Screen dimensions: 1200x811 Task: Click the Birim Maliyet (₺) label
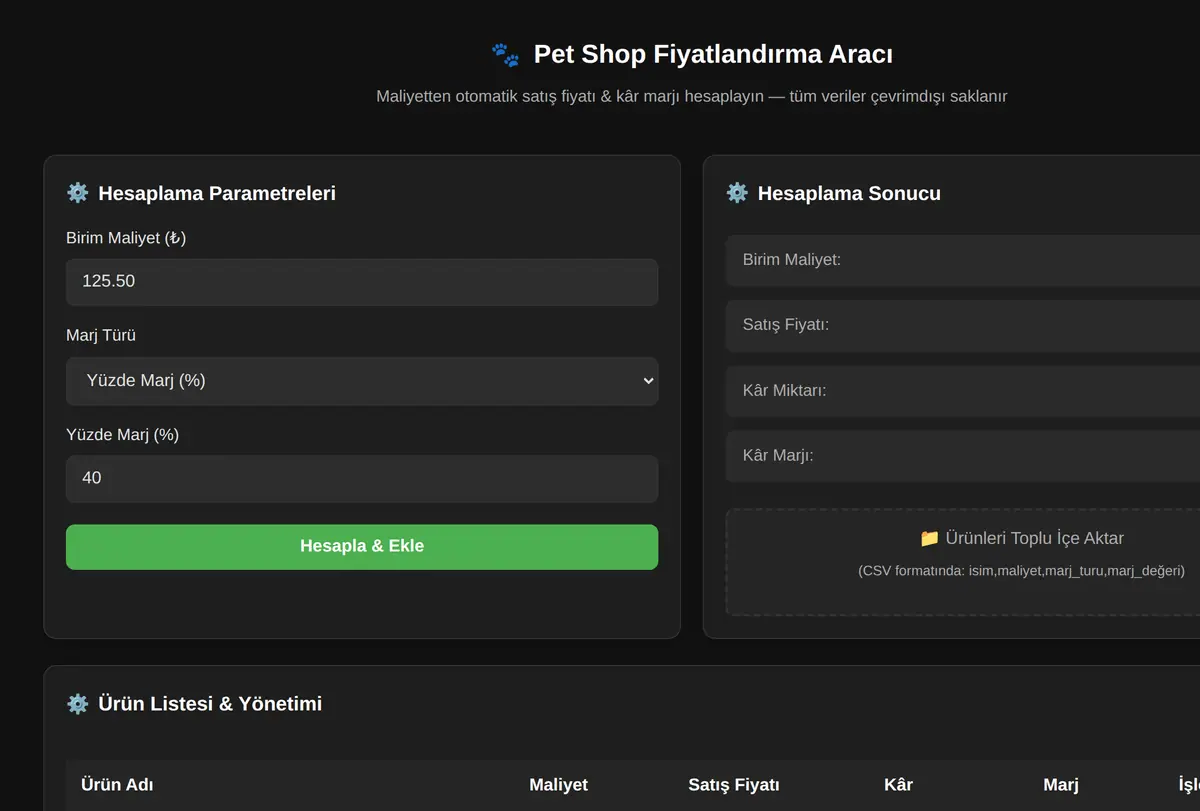[x=126, y=238]
